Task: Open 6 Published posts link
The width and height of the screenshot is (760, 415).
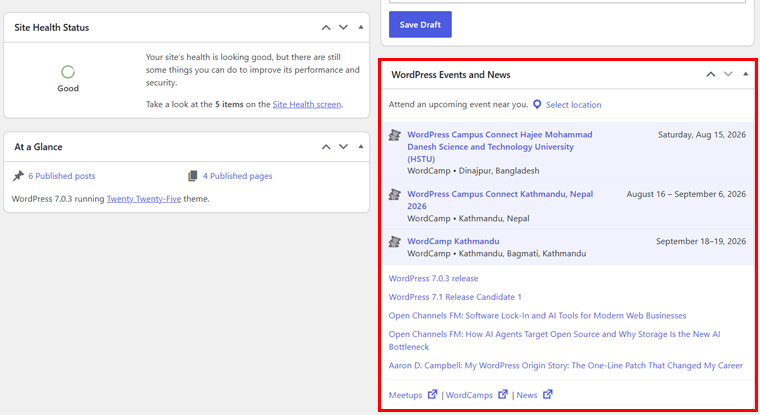Action: click(62, 176)
